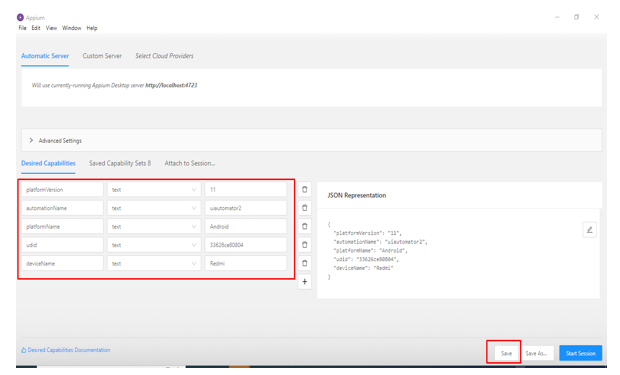The height and width of the screenshot is (375, 620).
Task: Click the JSON line "deviceName": "Redmi"
Action: click(364, 268)
